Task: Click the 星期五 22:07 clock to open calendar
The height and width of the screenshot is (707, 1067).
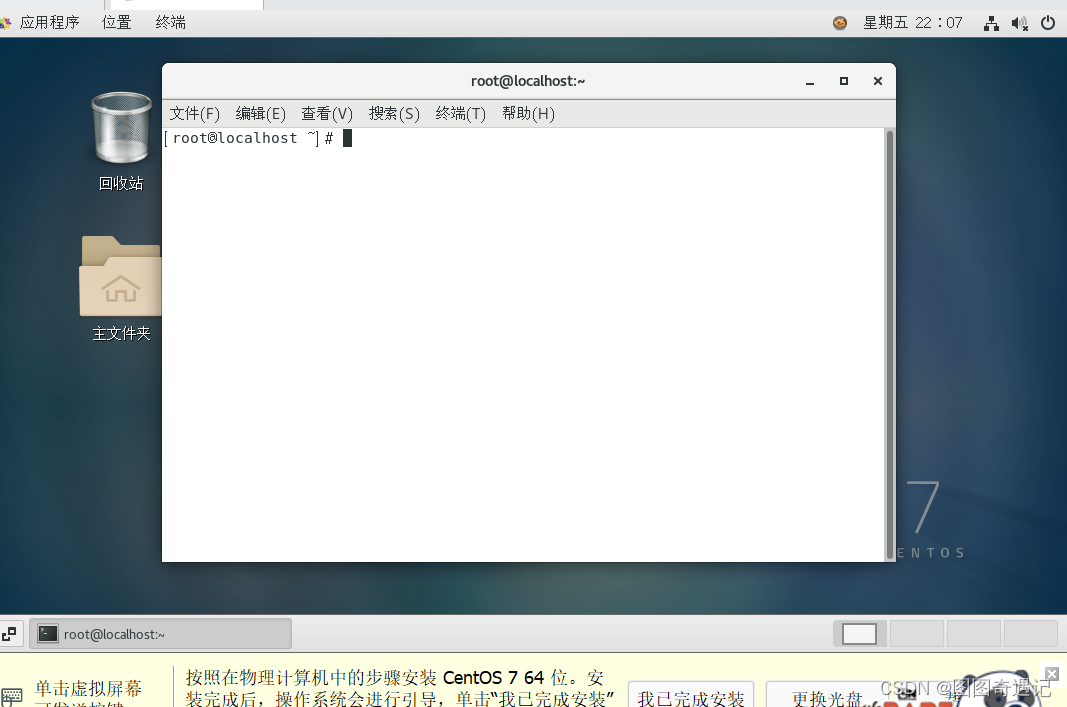Action: 913,21
